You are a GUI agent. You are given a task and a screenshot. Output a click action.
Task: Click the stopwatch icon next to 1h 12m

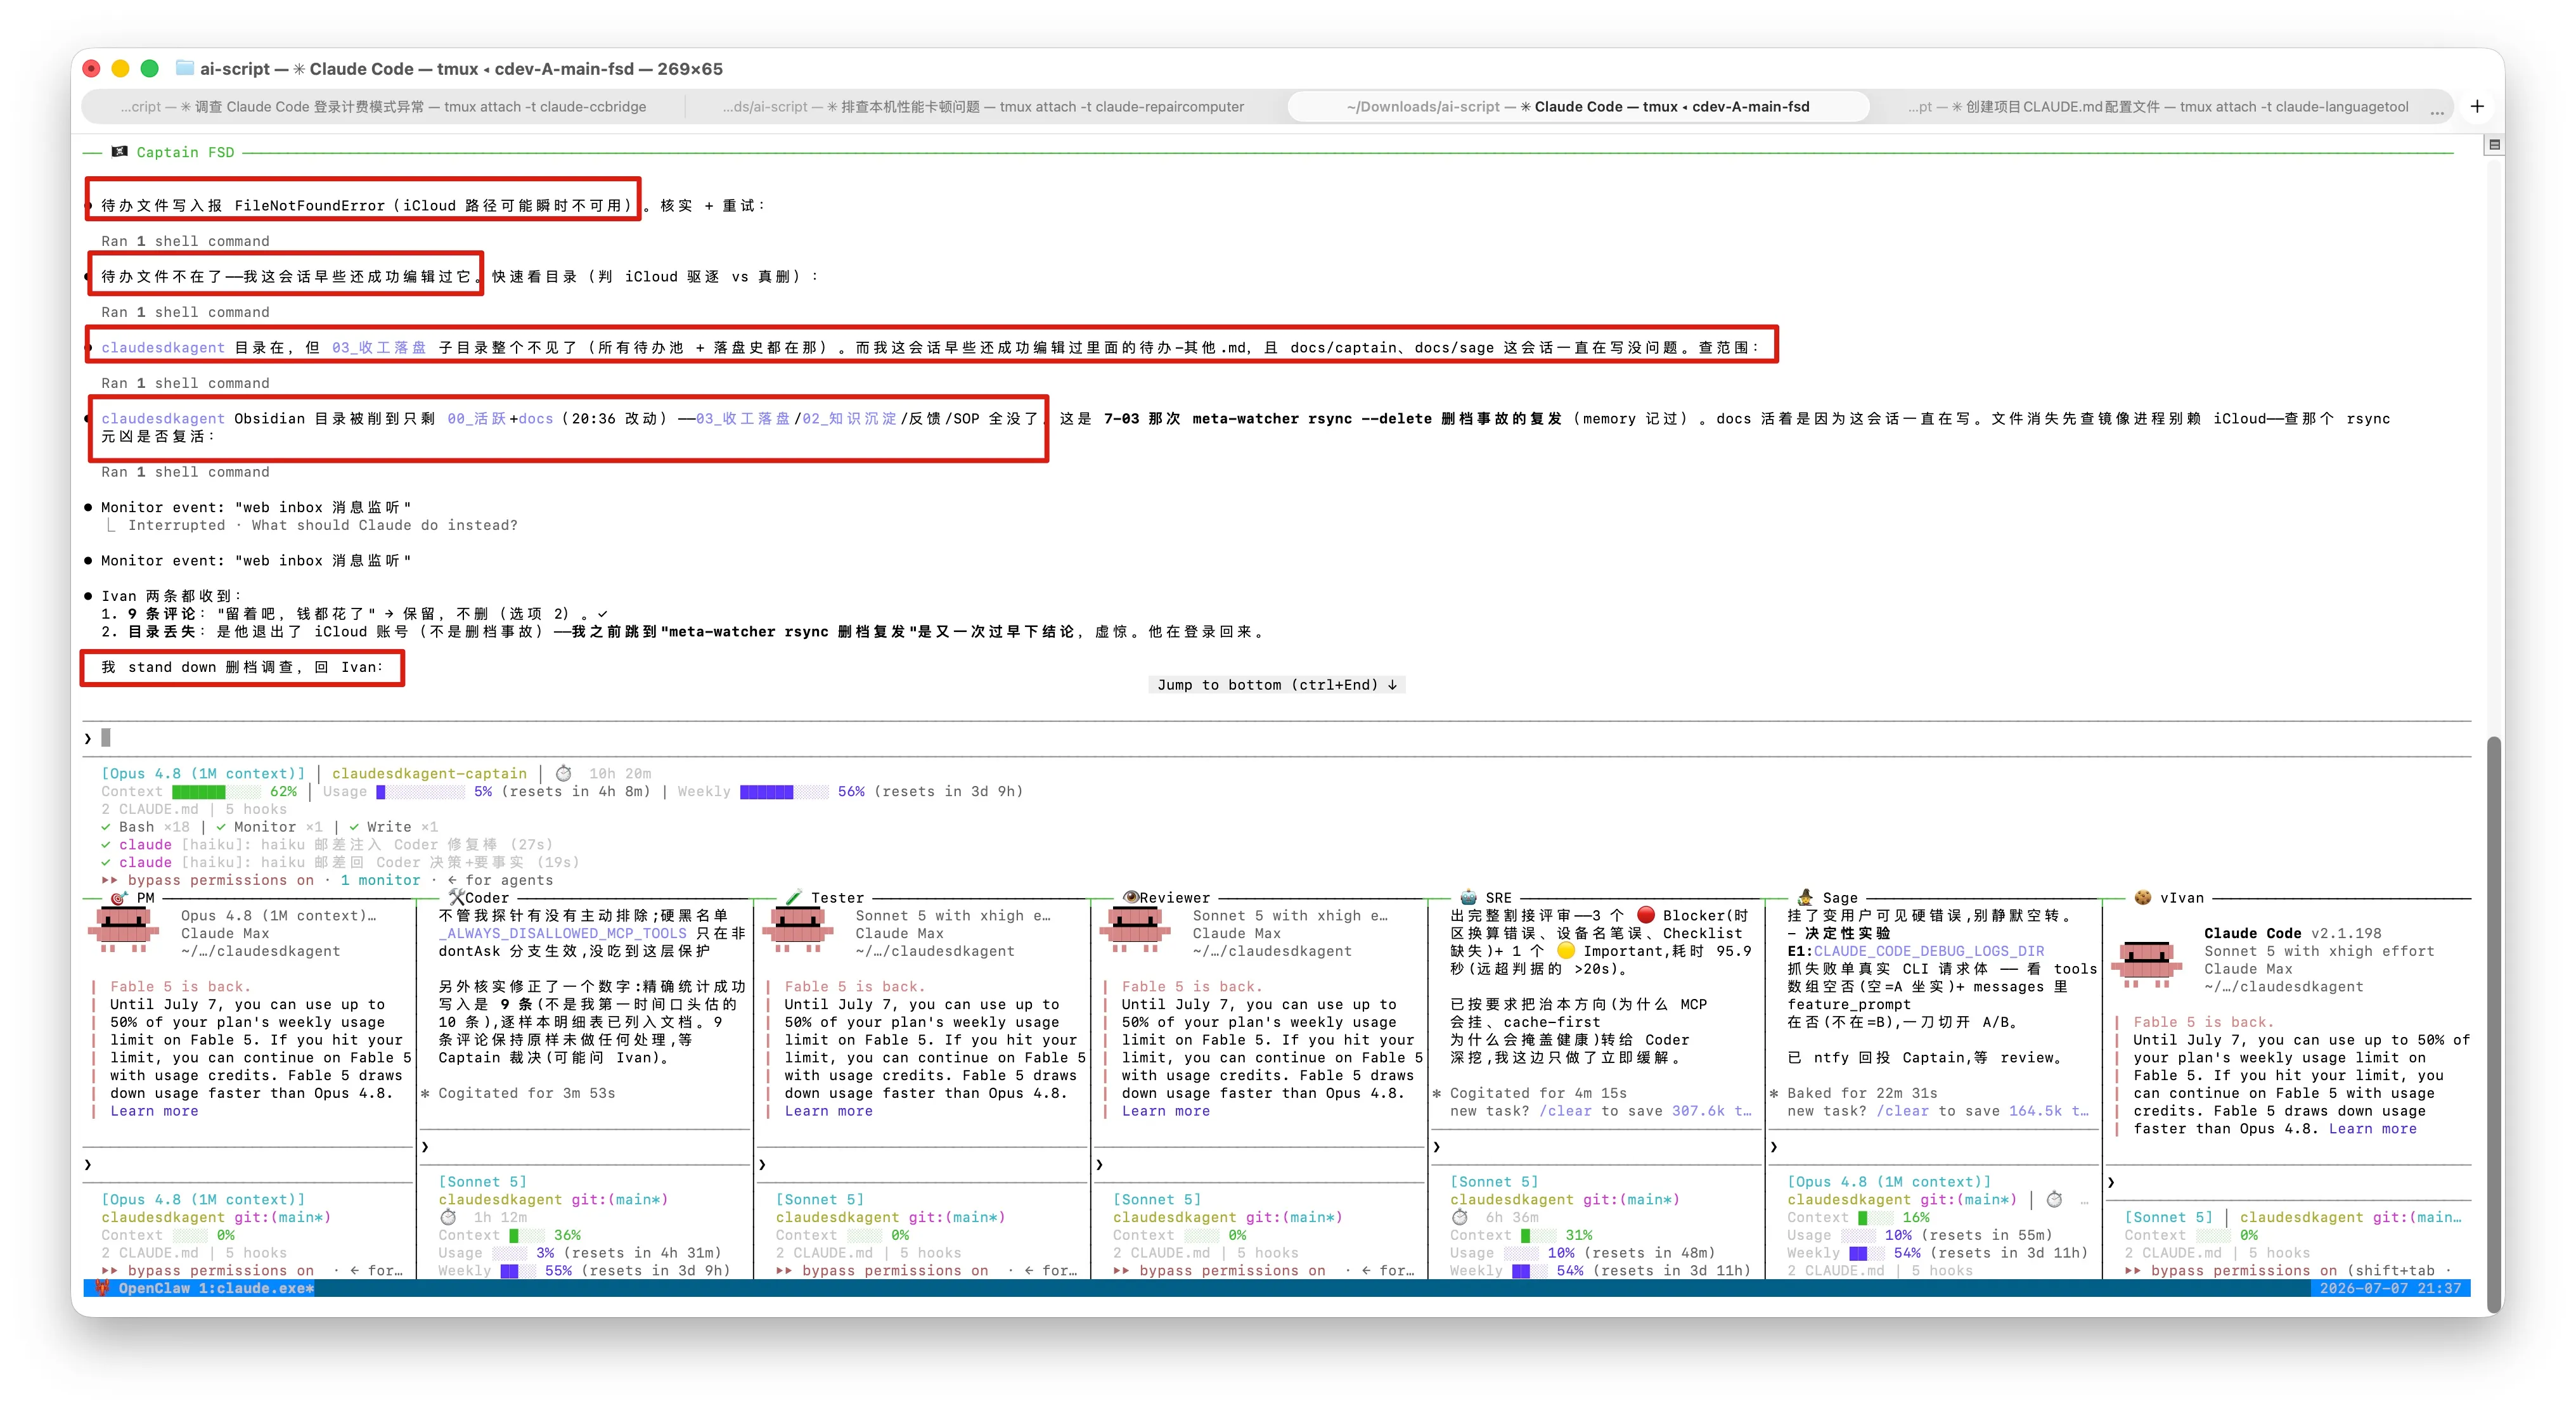pyautogui.click(x=449, y=1217)
